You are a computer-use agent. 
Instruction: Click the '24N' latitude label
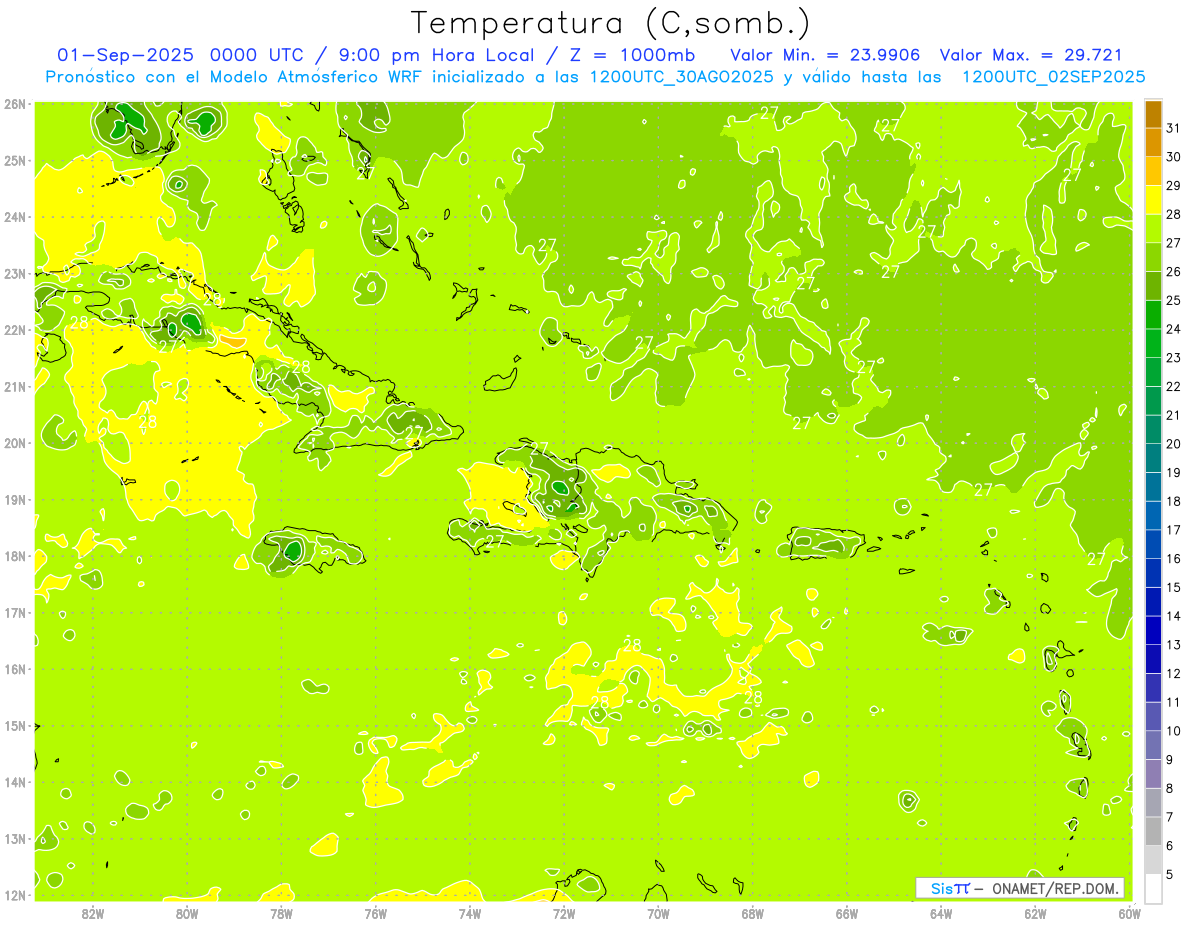pos(15,217)
